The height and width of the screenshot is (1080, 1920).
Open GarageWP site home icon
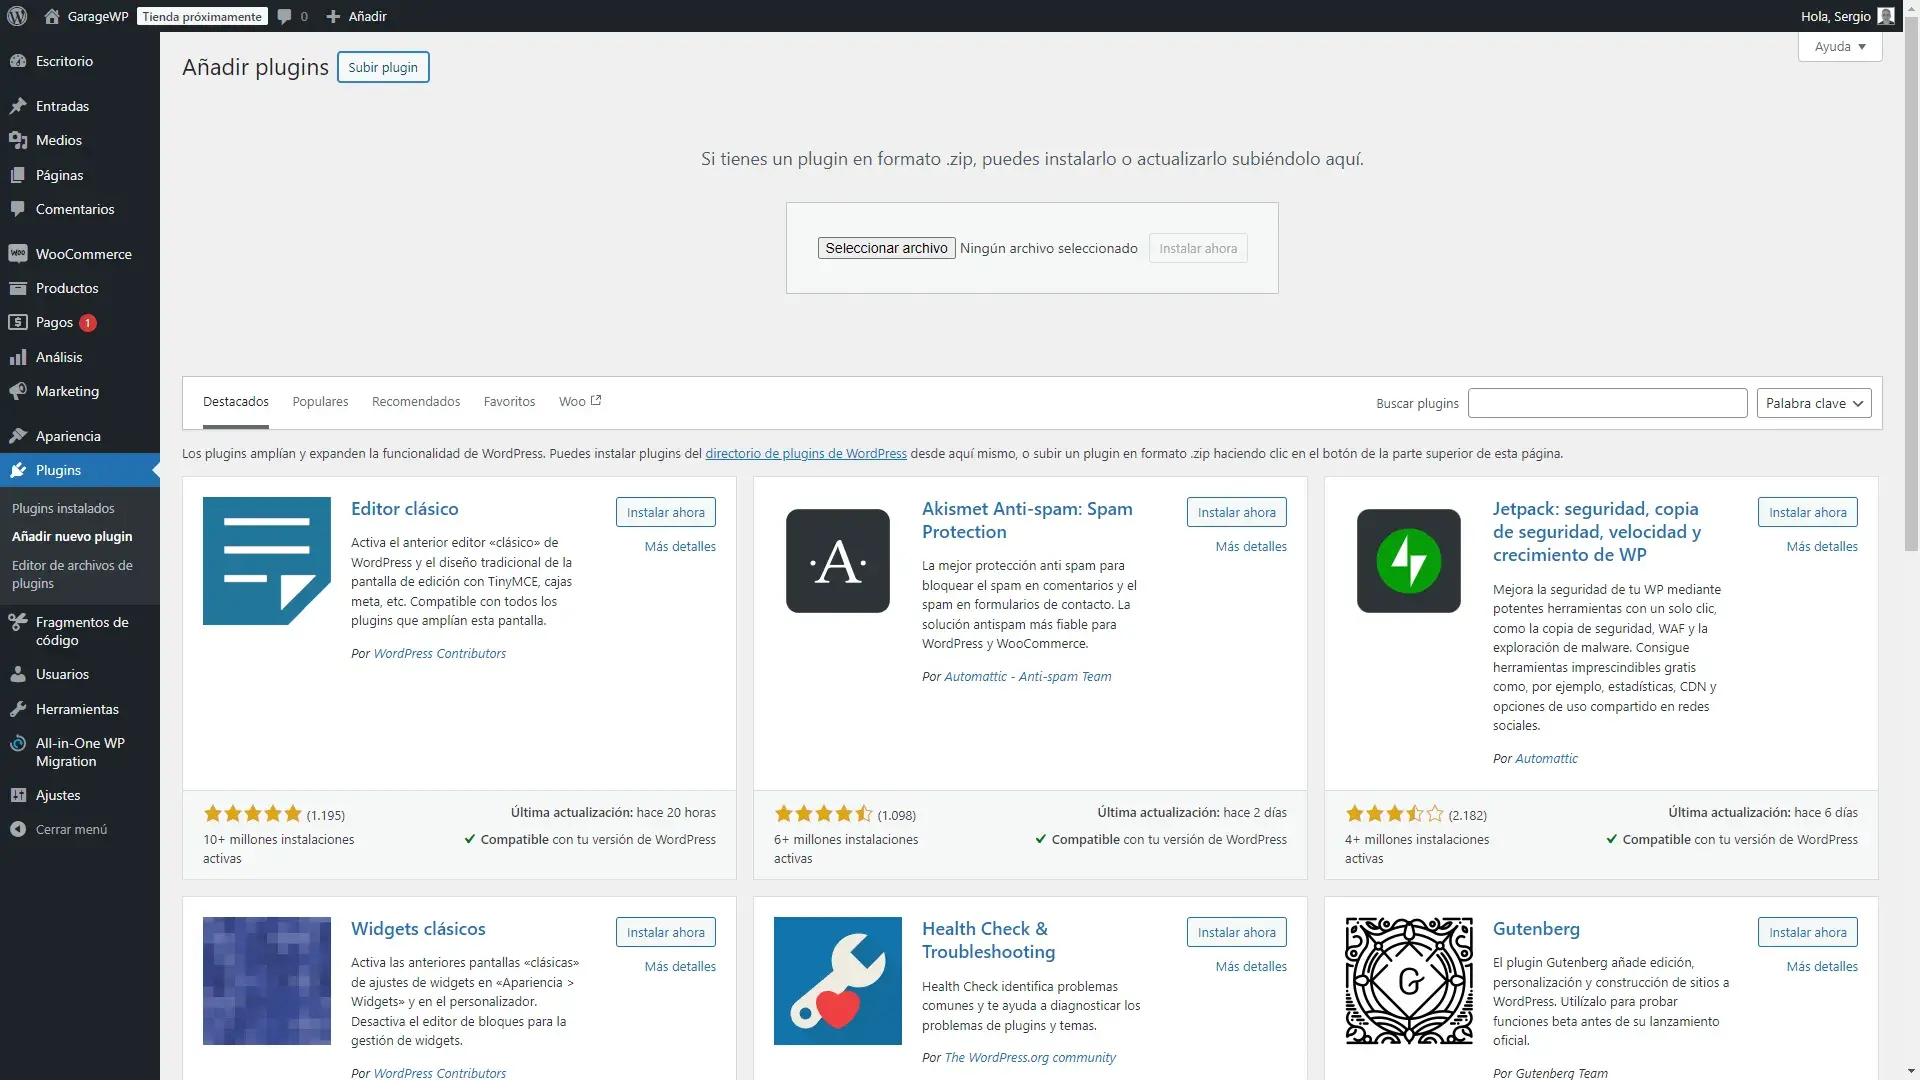[x=52, y=16]
